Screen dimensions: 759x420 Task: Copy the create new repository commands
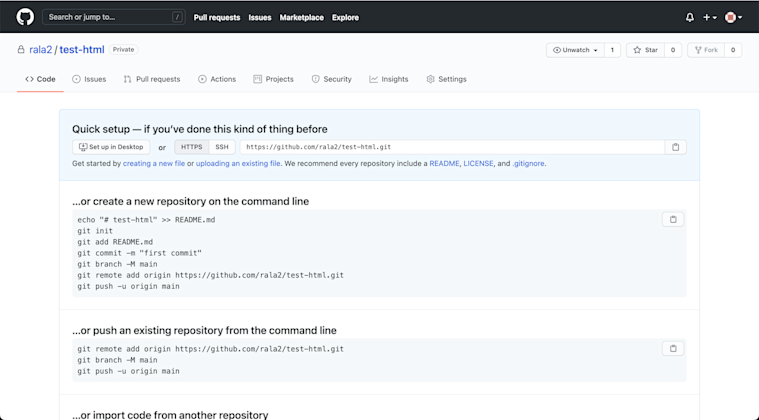coord(673,219)
